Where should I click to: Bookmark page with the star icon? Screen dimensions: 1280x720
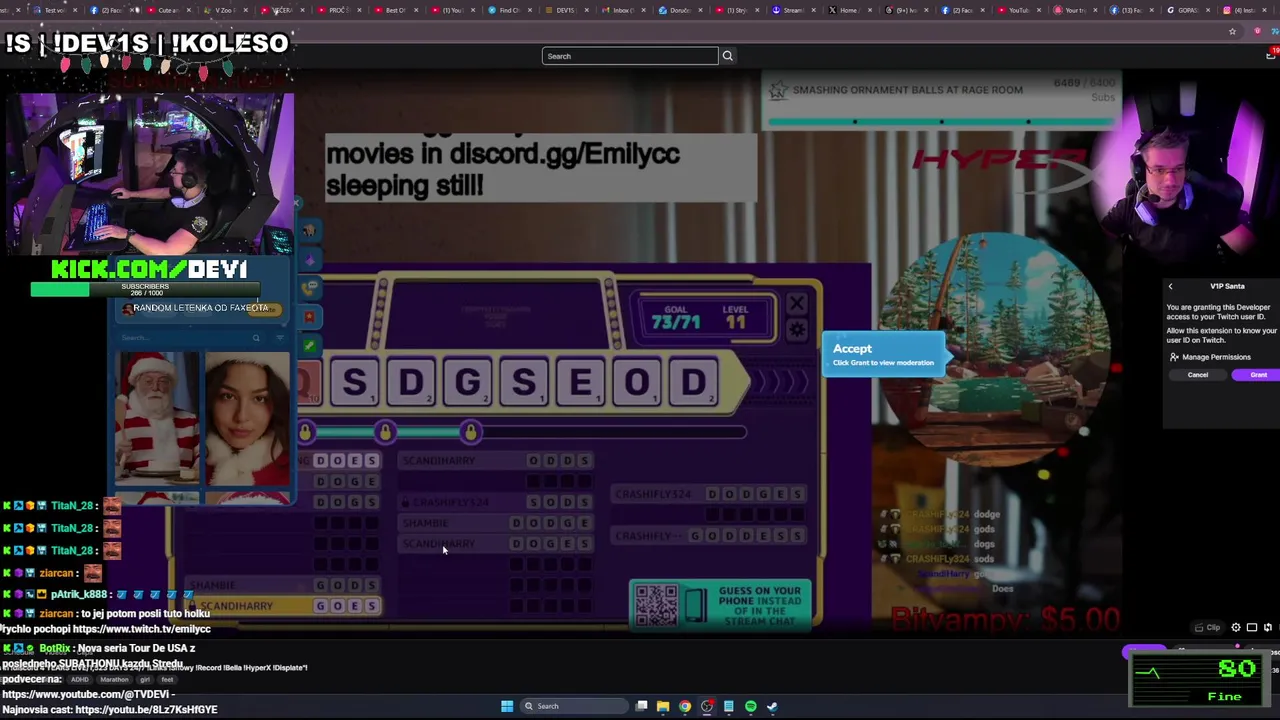[x=1232, y=32]
